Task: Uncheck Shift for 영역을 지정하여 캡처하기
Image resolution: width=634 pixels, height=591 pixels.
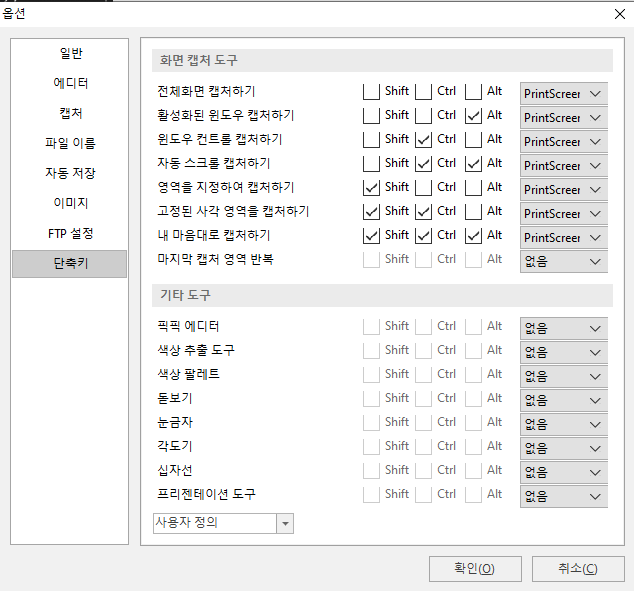Action: point(371,188)
